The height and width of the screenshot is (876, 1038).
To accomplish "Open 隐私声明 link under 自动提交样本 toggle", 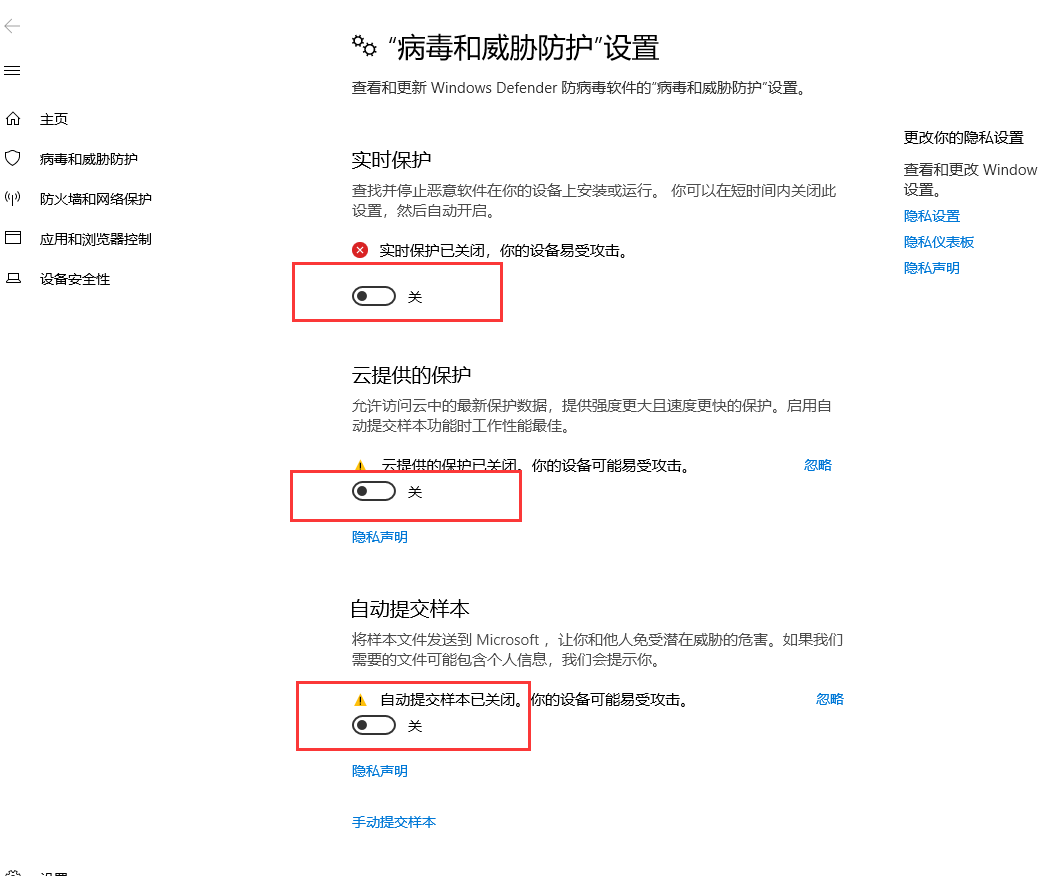I will 380,771.
